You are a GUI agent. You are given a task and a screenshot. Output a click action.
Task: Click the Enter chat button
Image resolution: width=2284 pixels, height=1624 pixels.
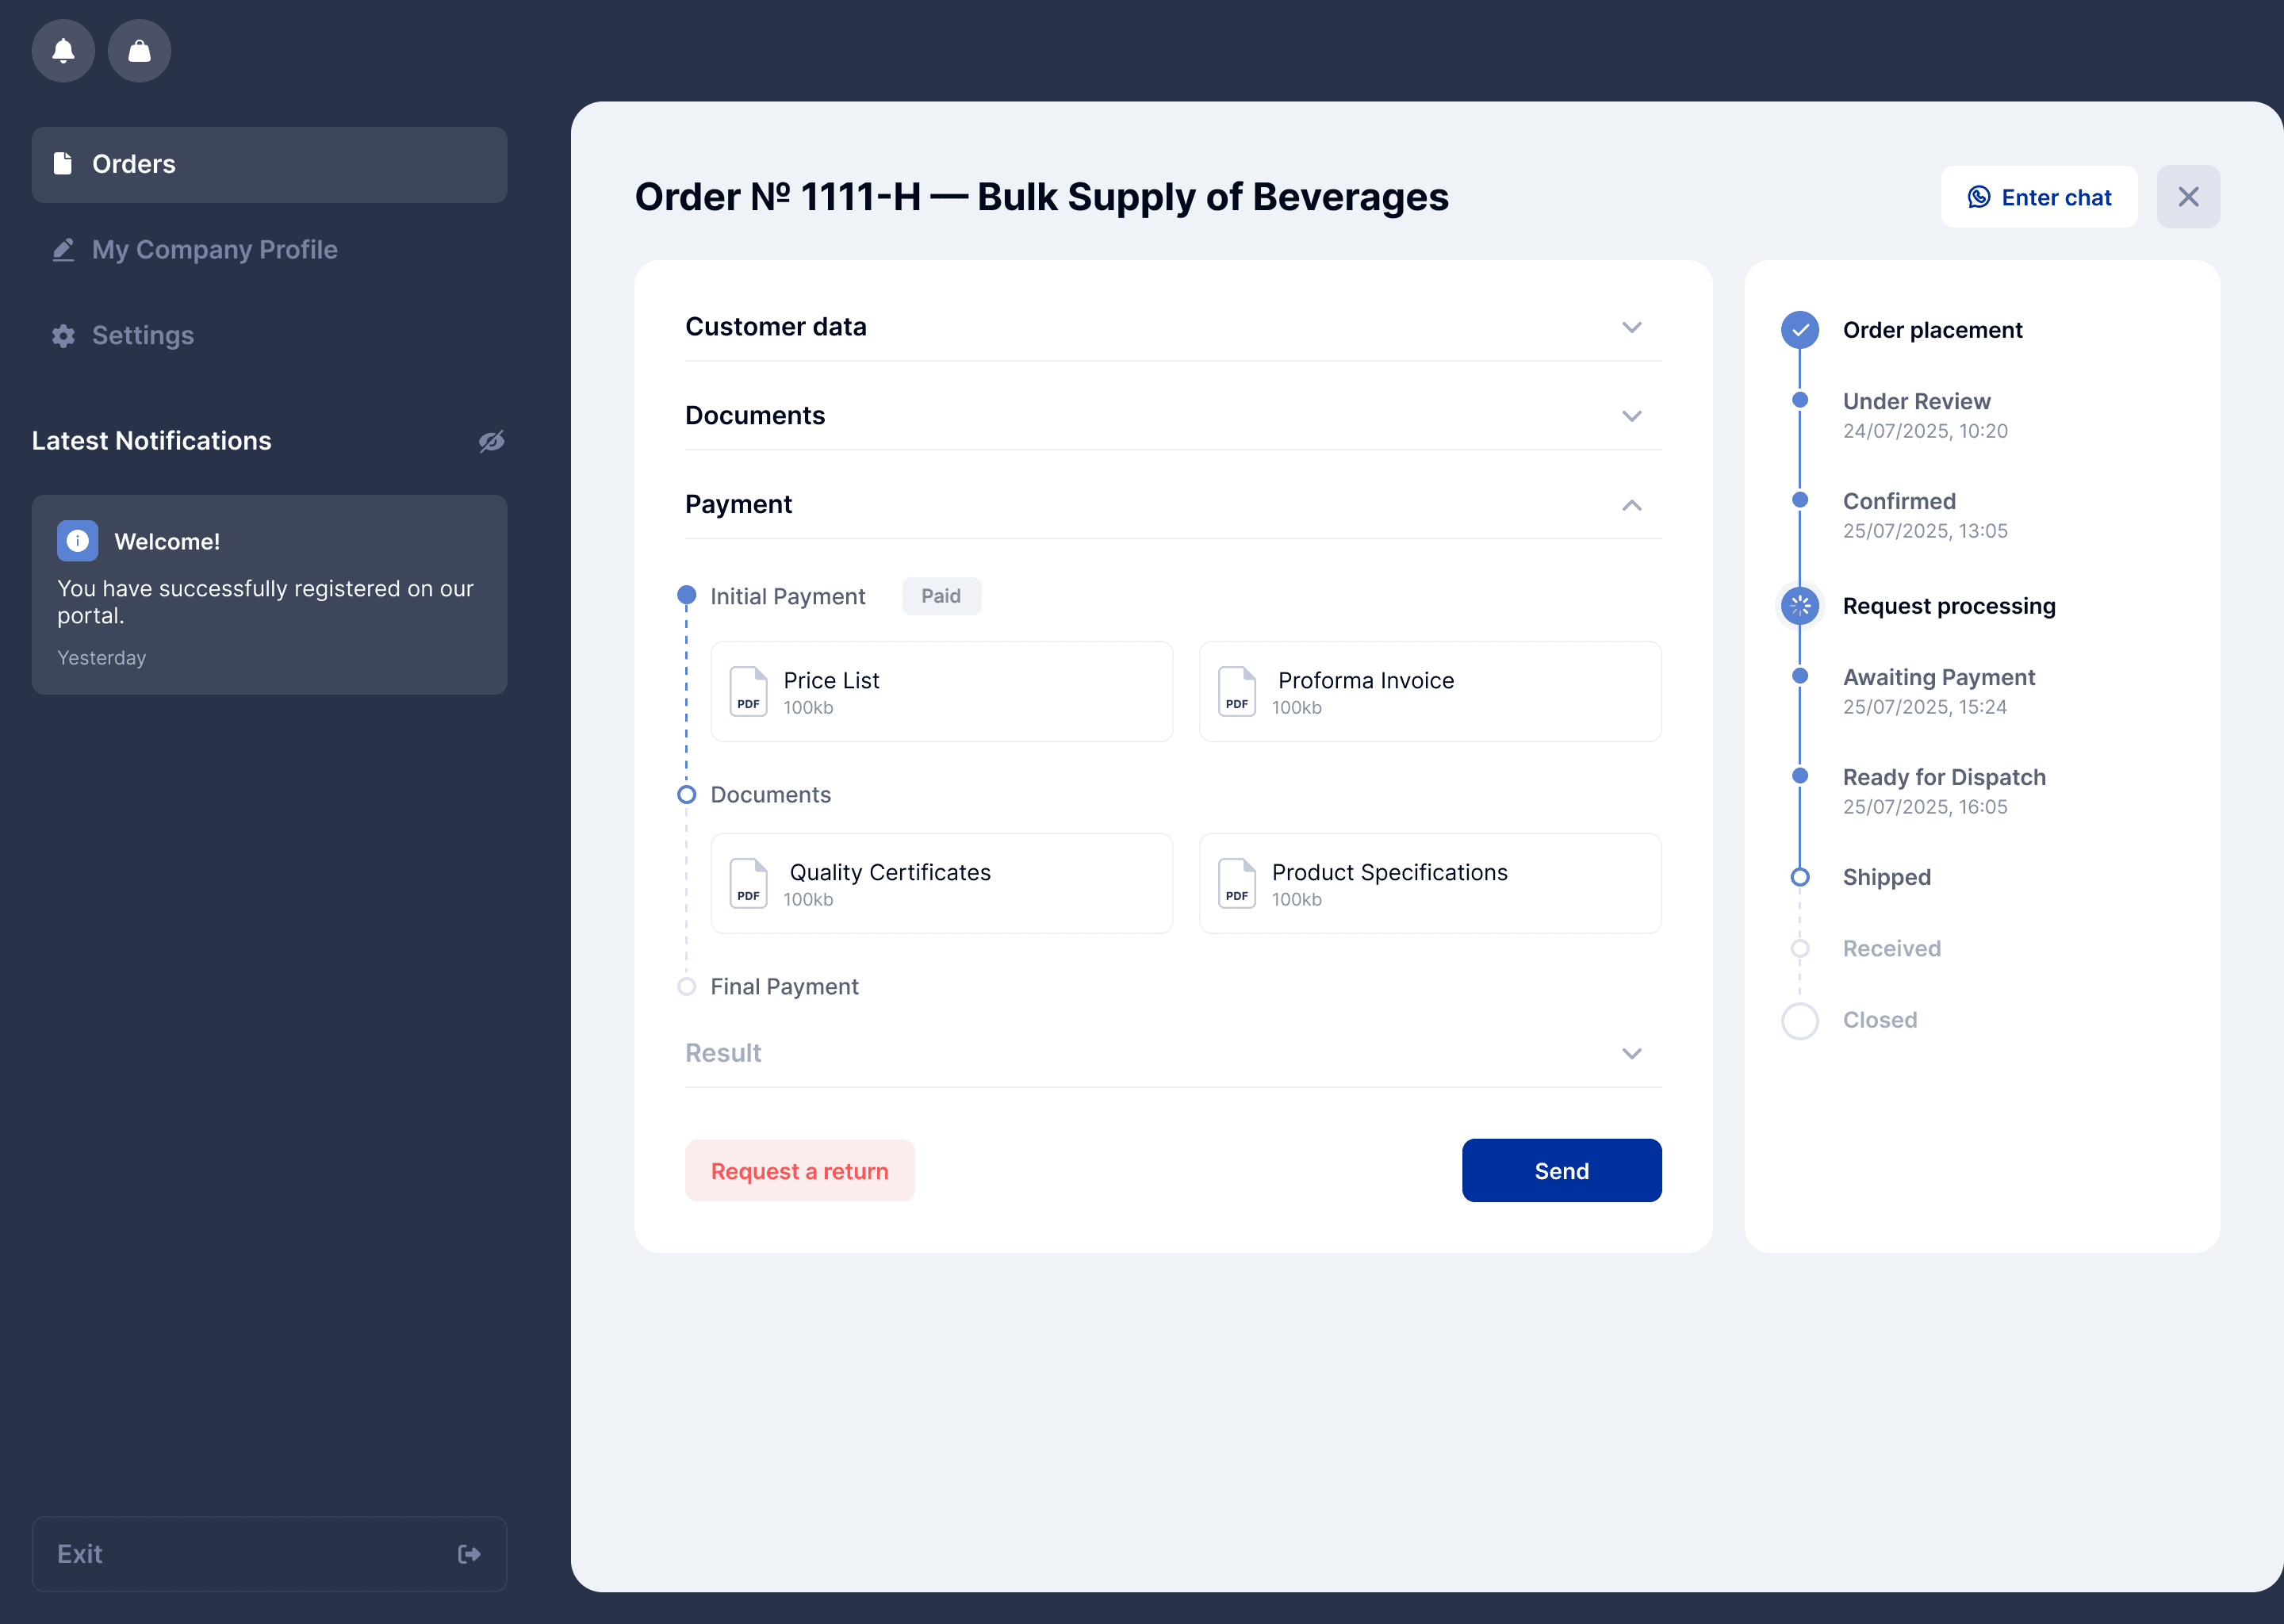tap(2038, 197)
